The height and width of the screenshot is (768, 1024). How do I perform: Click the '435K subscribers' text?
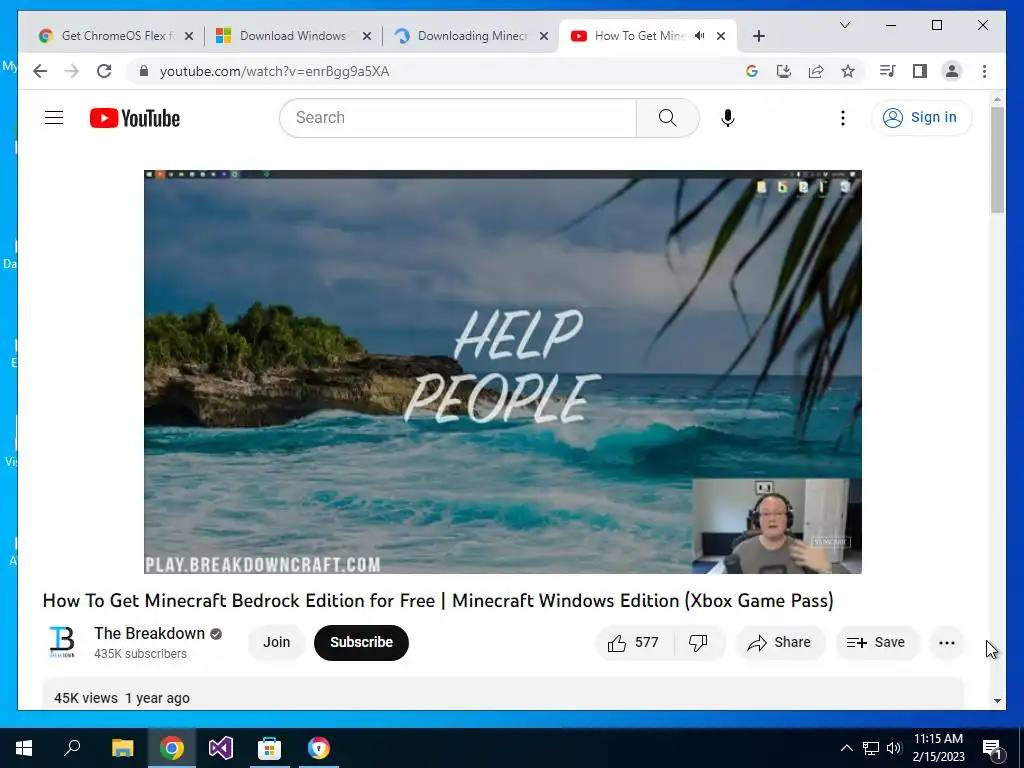[140, 654]
